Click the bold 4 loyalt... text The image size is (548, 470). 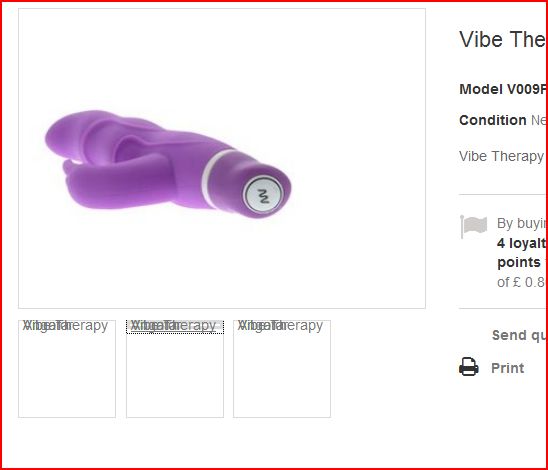(x=521, y=243)
